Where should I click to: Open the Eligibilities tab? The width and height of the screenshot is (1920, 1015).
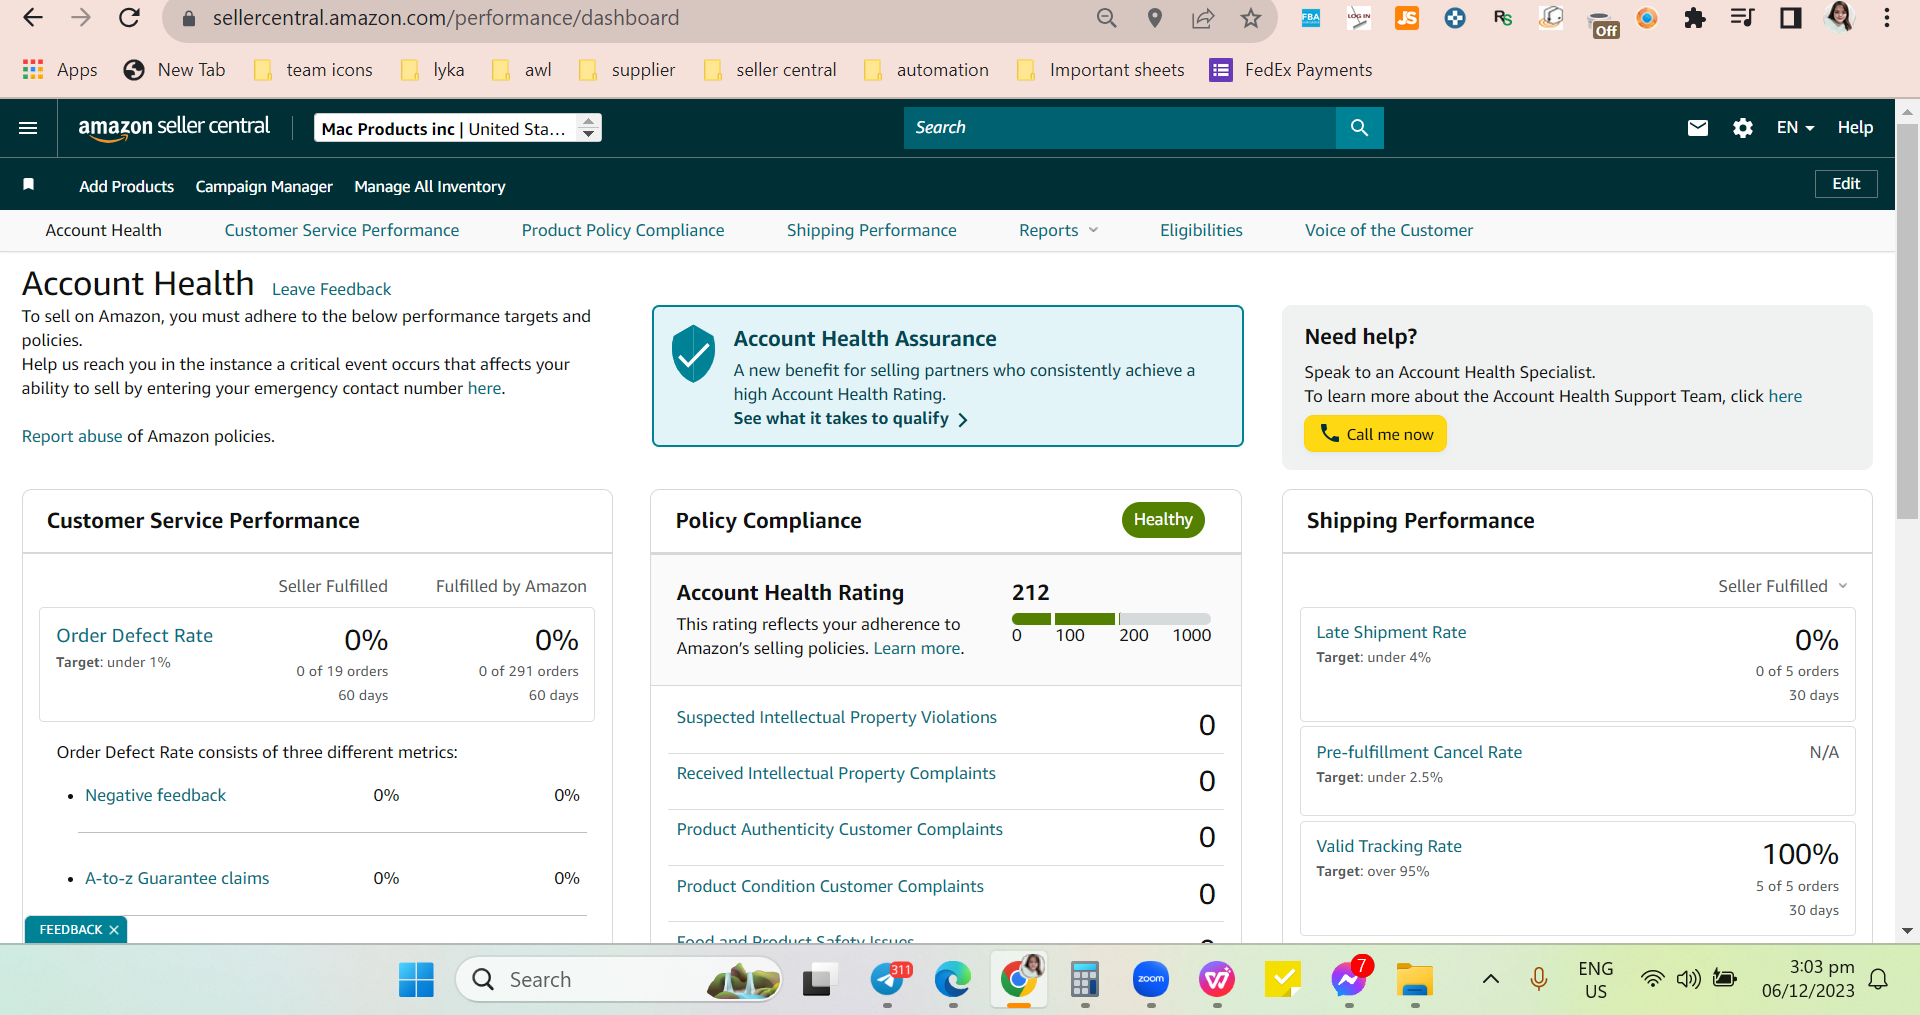[x=1201, y=230]
